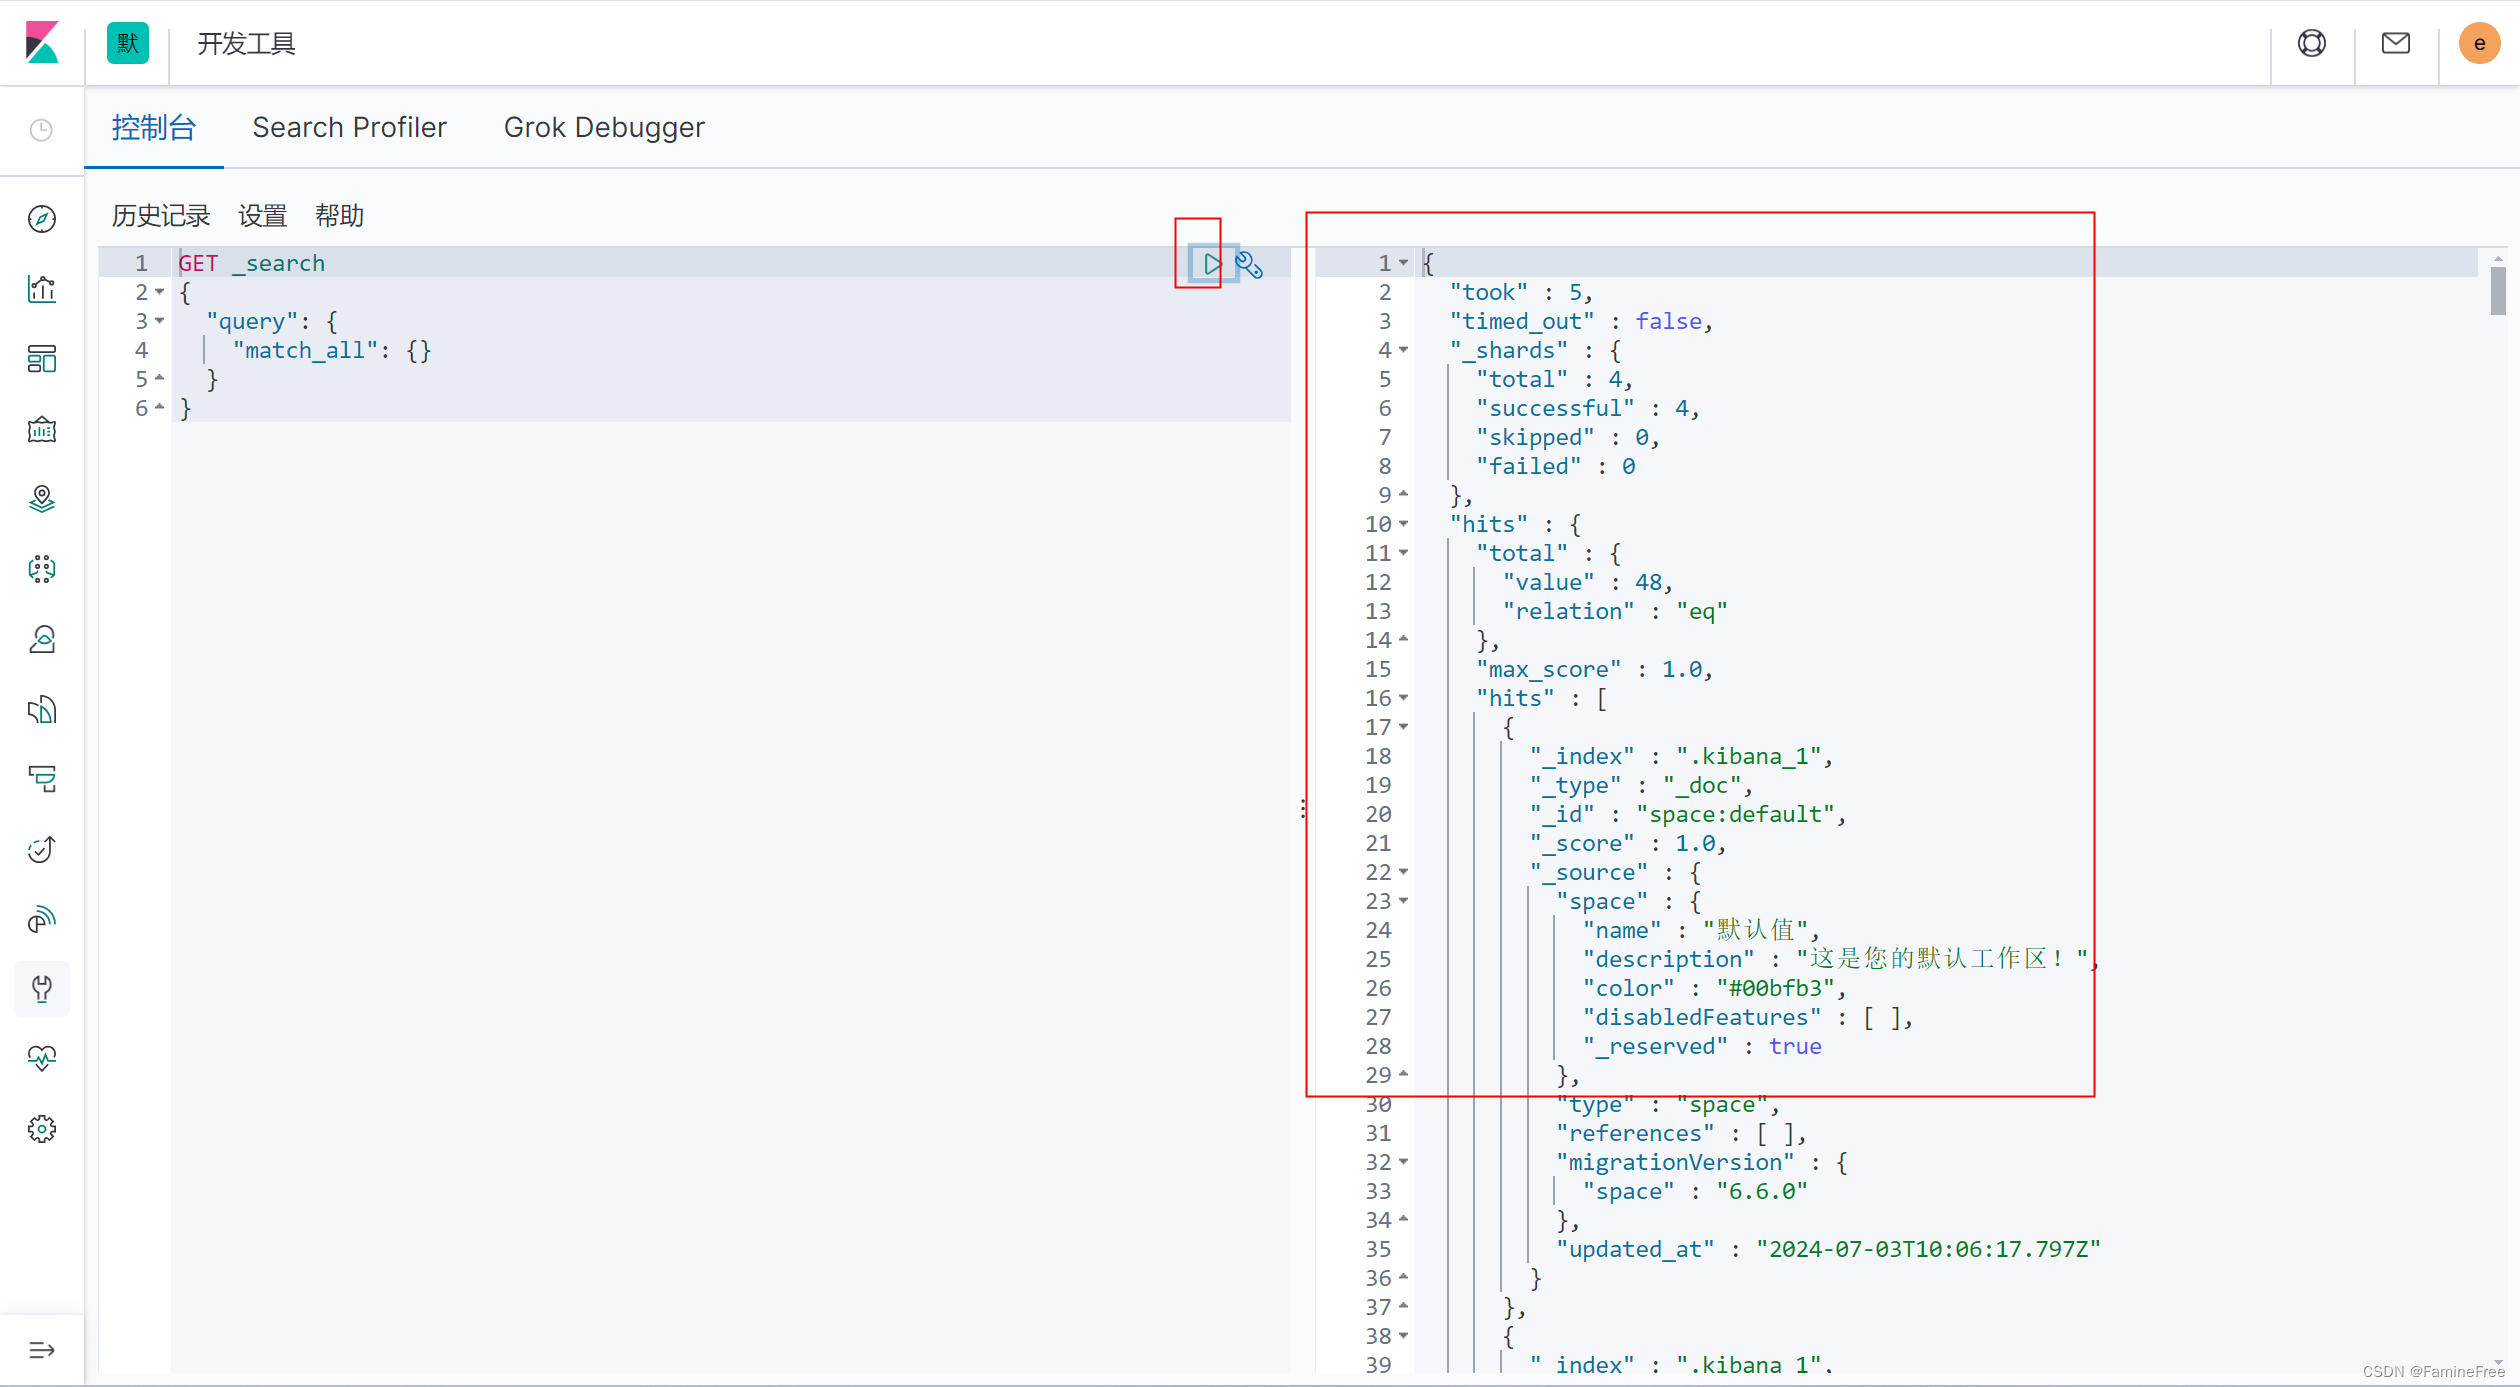2520x1387 pixels.
Task: Open Maps icon in sidebar
Action: (42, 499)
